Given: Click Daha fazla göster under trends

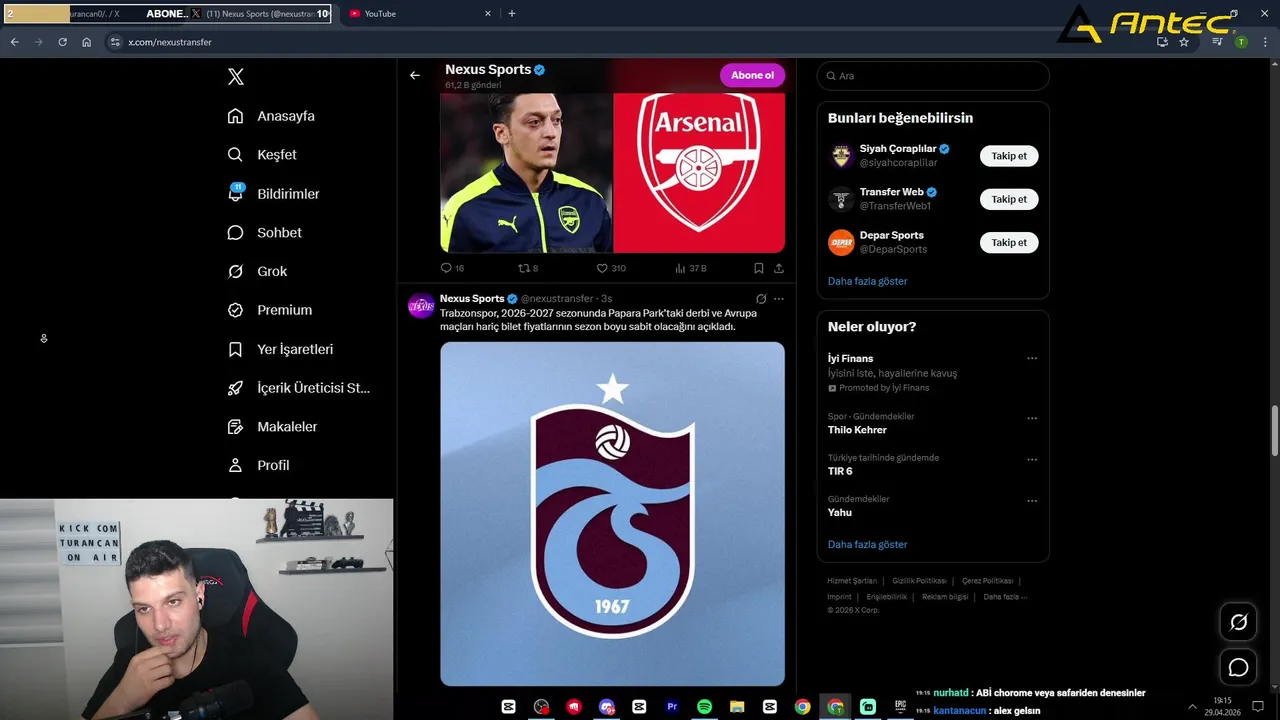Looking at the screenshot, I should pyautogui.click(x=867, y=545).
